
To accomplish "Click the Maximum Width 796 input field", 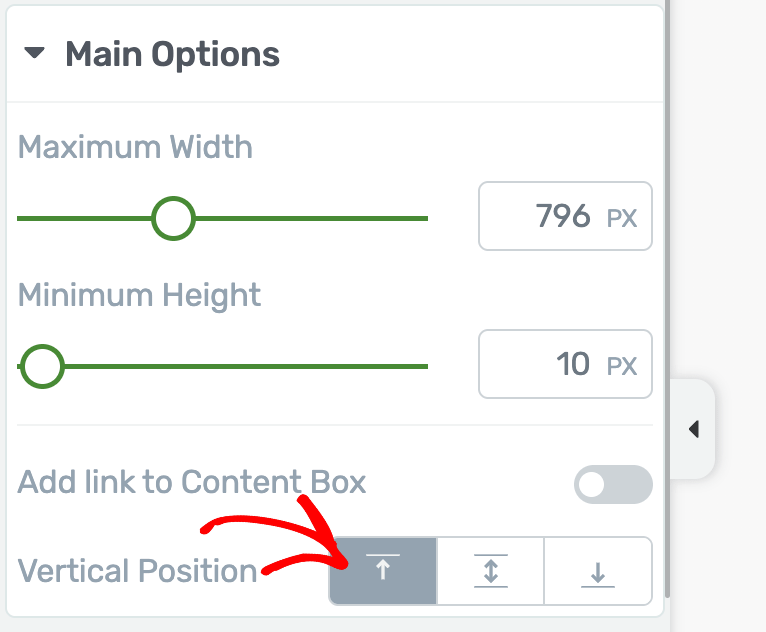I will tap(565, 216).
